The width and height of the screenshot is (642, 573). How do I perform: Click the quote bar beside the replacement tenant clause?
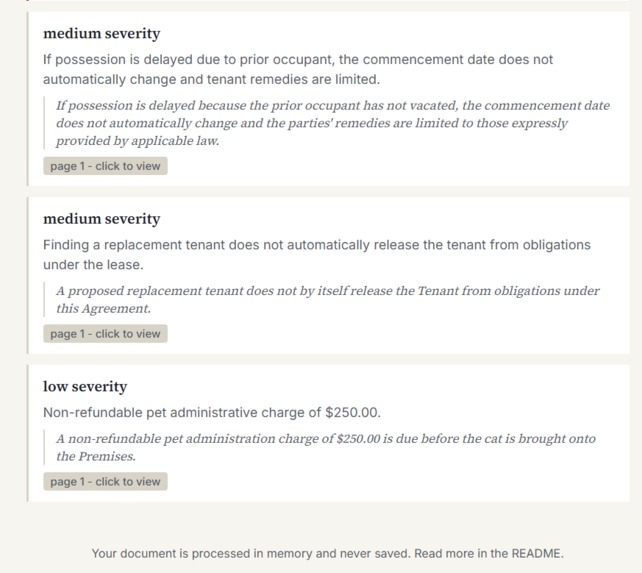coord(44,299)
